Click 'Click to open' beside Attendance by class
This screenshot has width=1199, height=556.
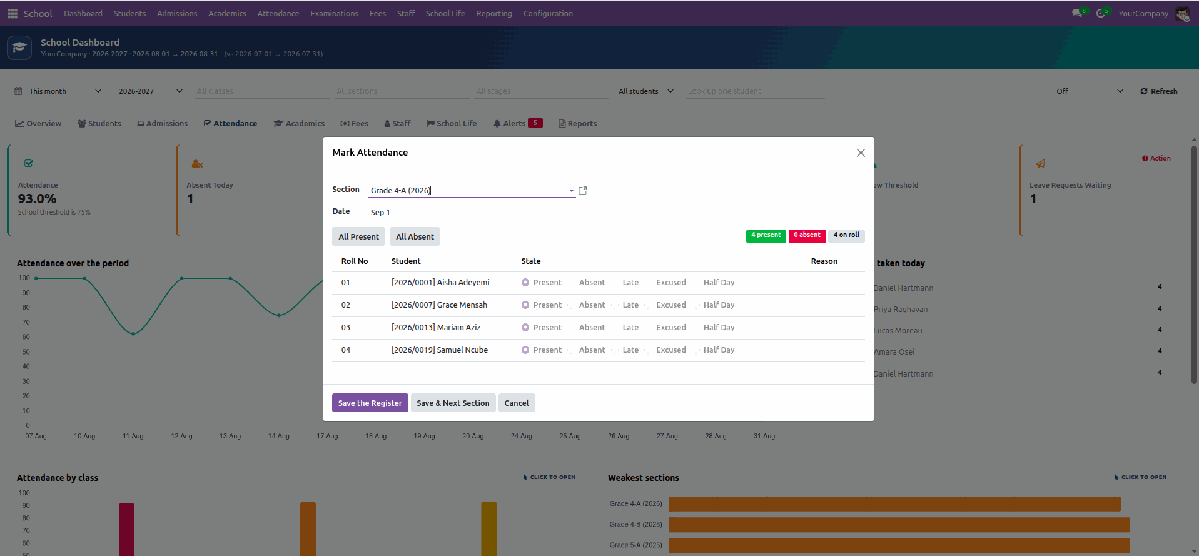[551, 477]
